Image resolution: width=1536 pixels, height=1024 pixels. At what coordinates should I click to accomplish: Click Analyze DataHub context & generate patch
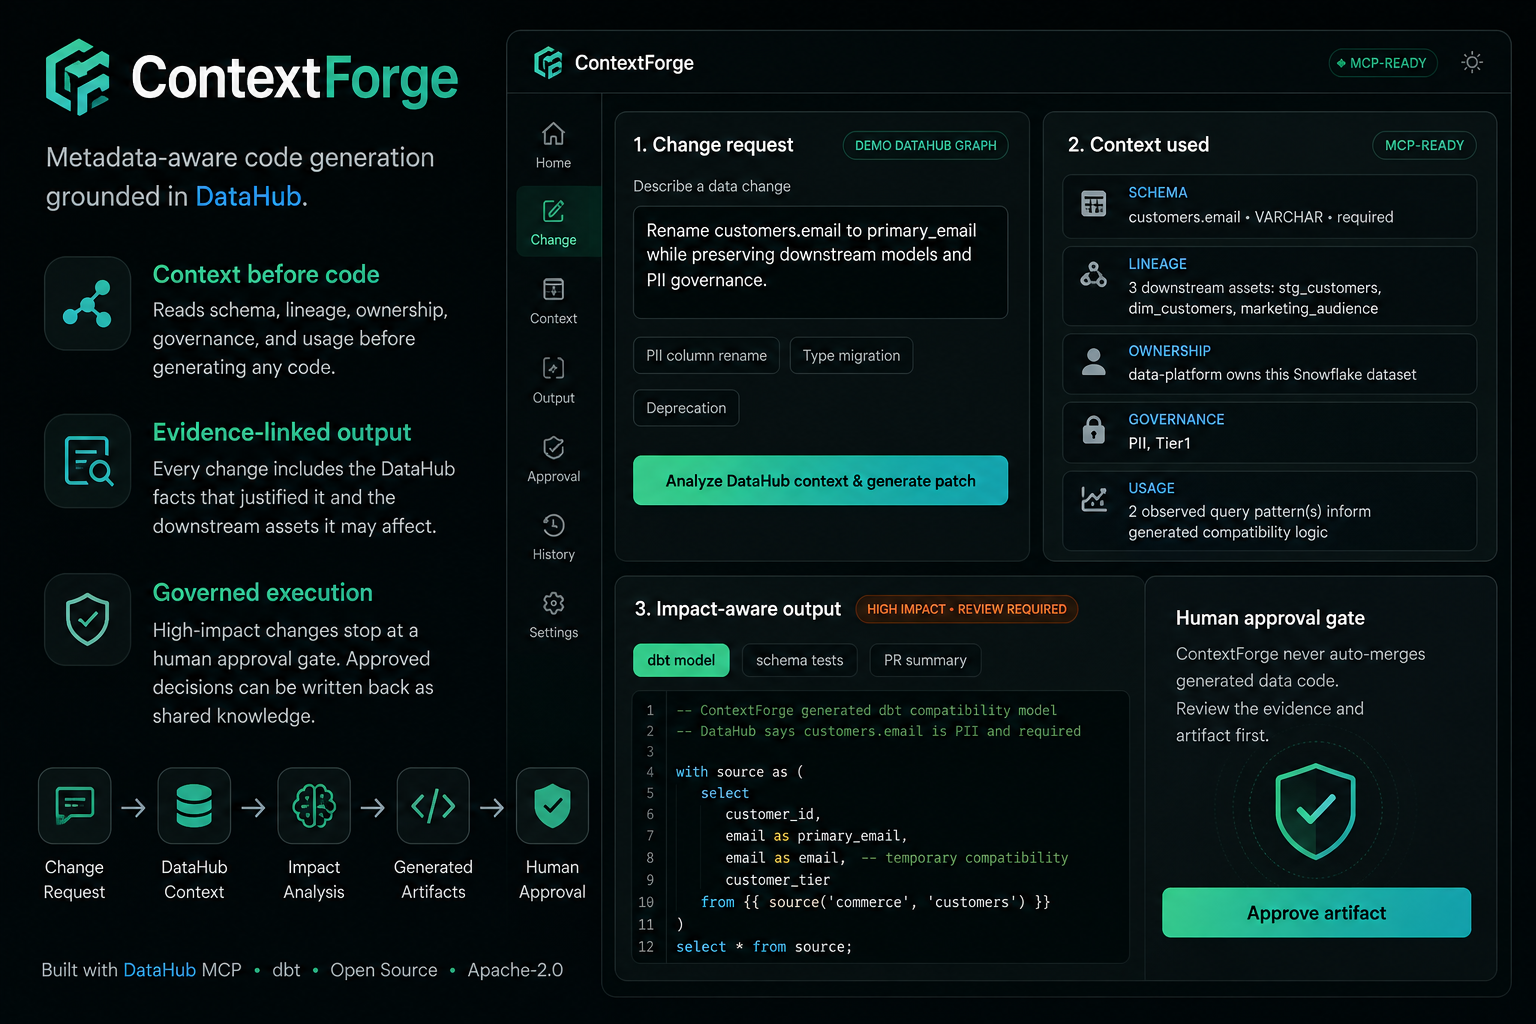tap(820, 481)
